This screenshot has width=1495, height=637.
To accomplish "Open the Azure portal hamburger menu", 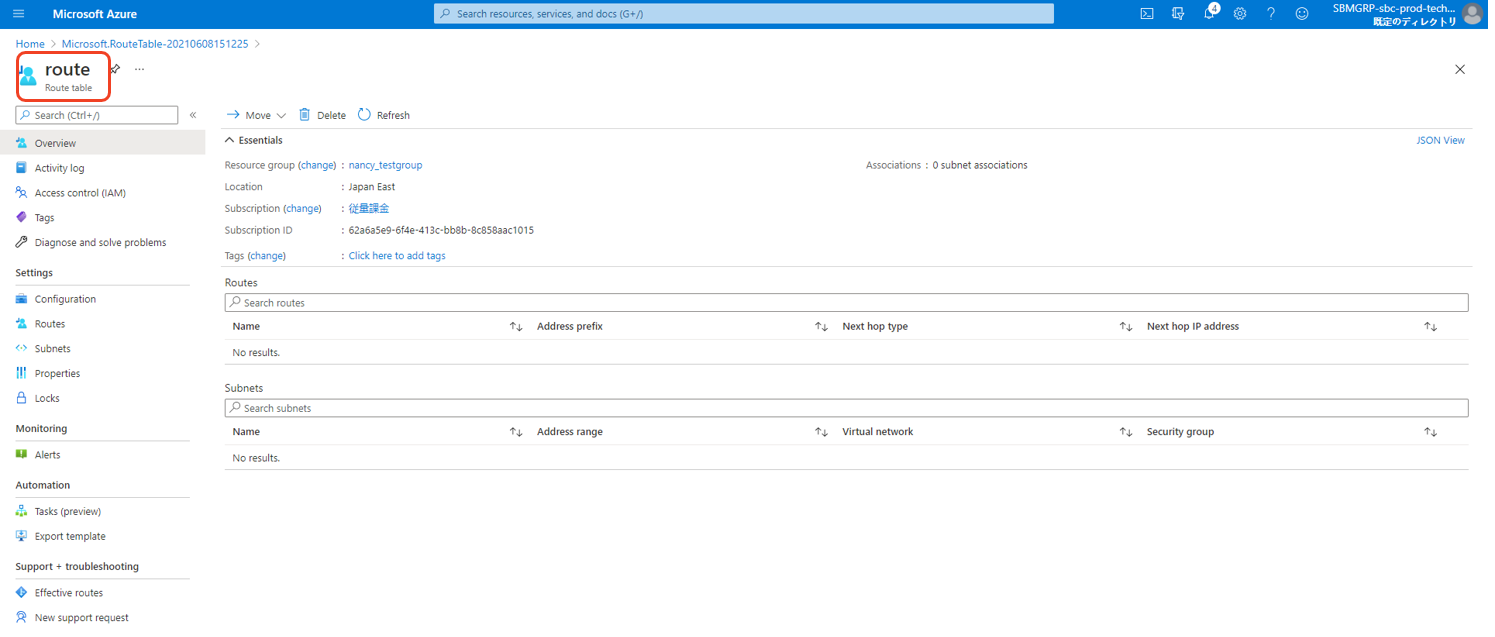I will click(x=18, y=14).
